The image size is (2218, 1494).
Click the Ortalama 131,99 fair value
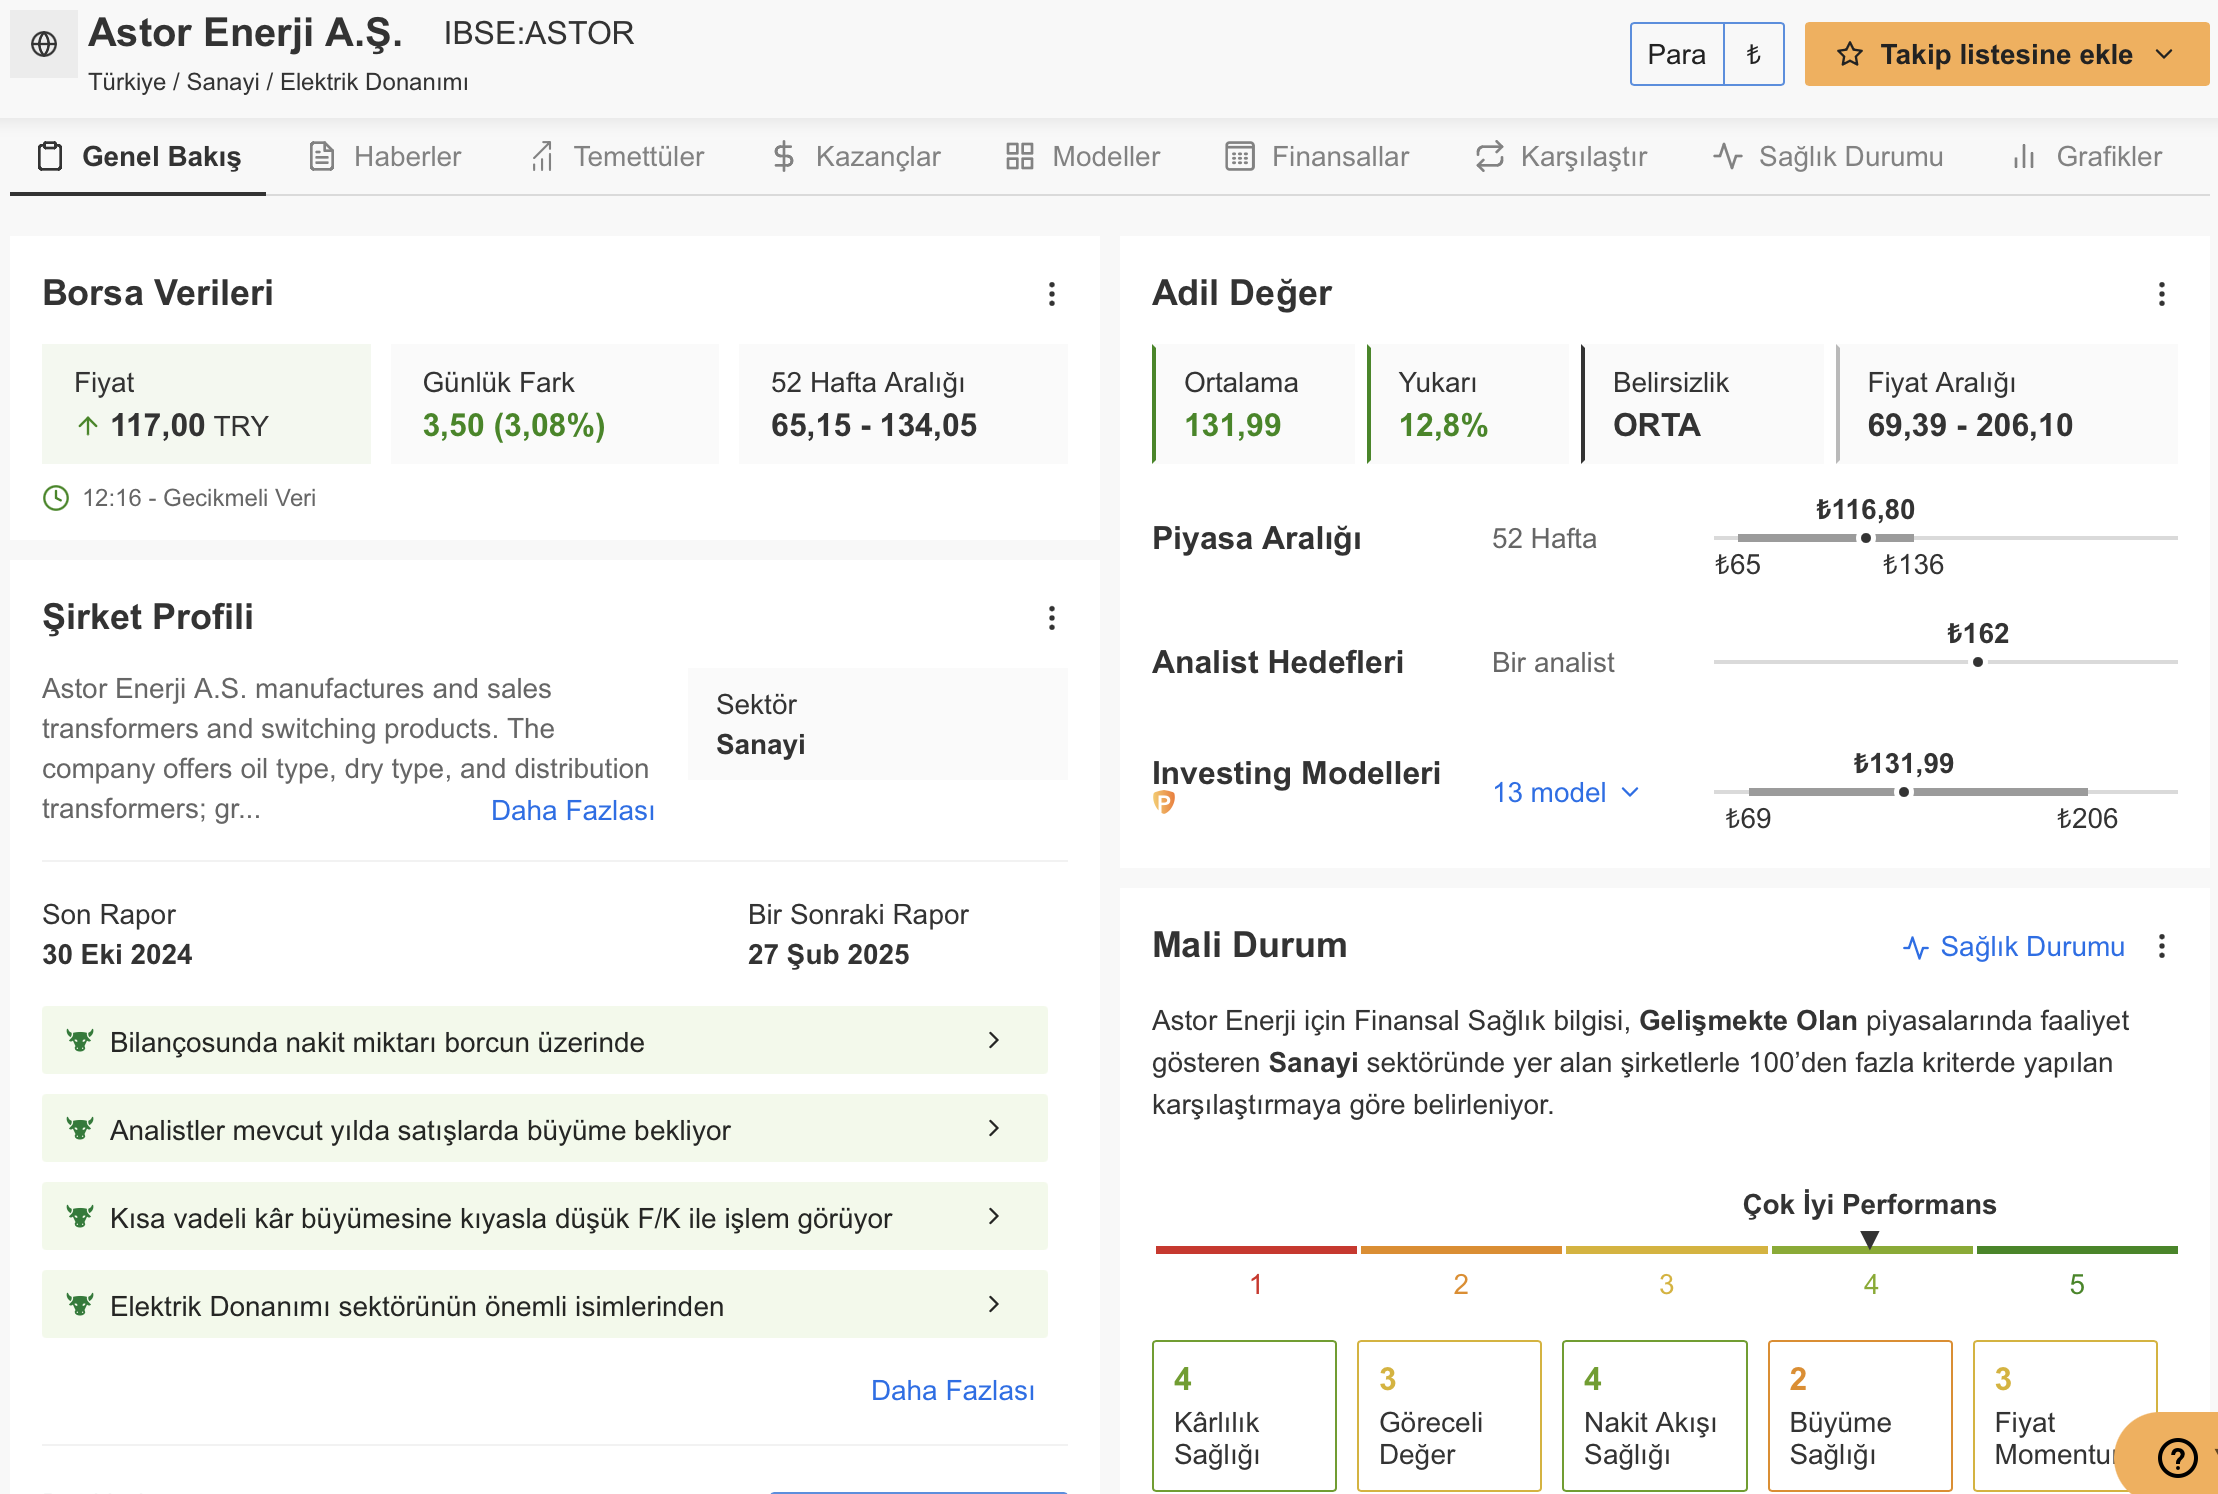click(1232, 426)
